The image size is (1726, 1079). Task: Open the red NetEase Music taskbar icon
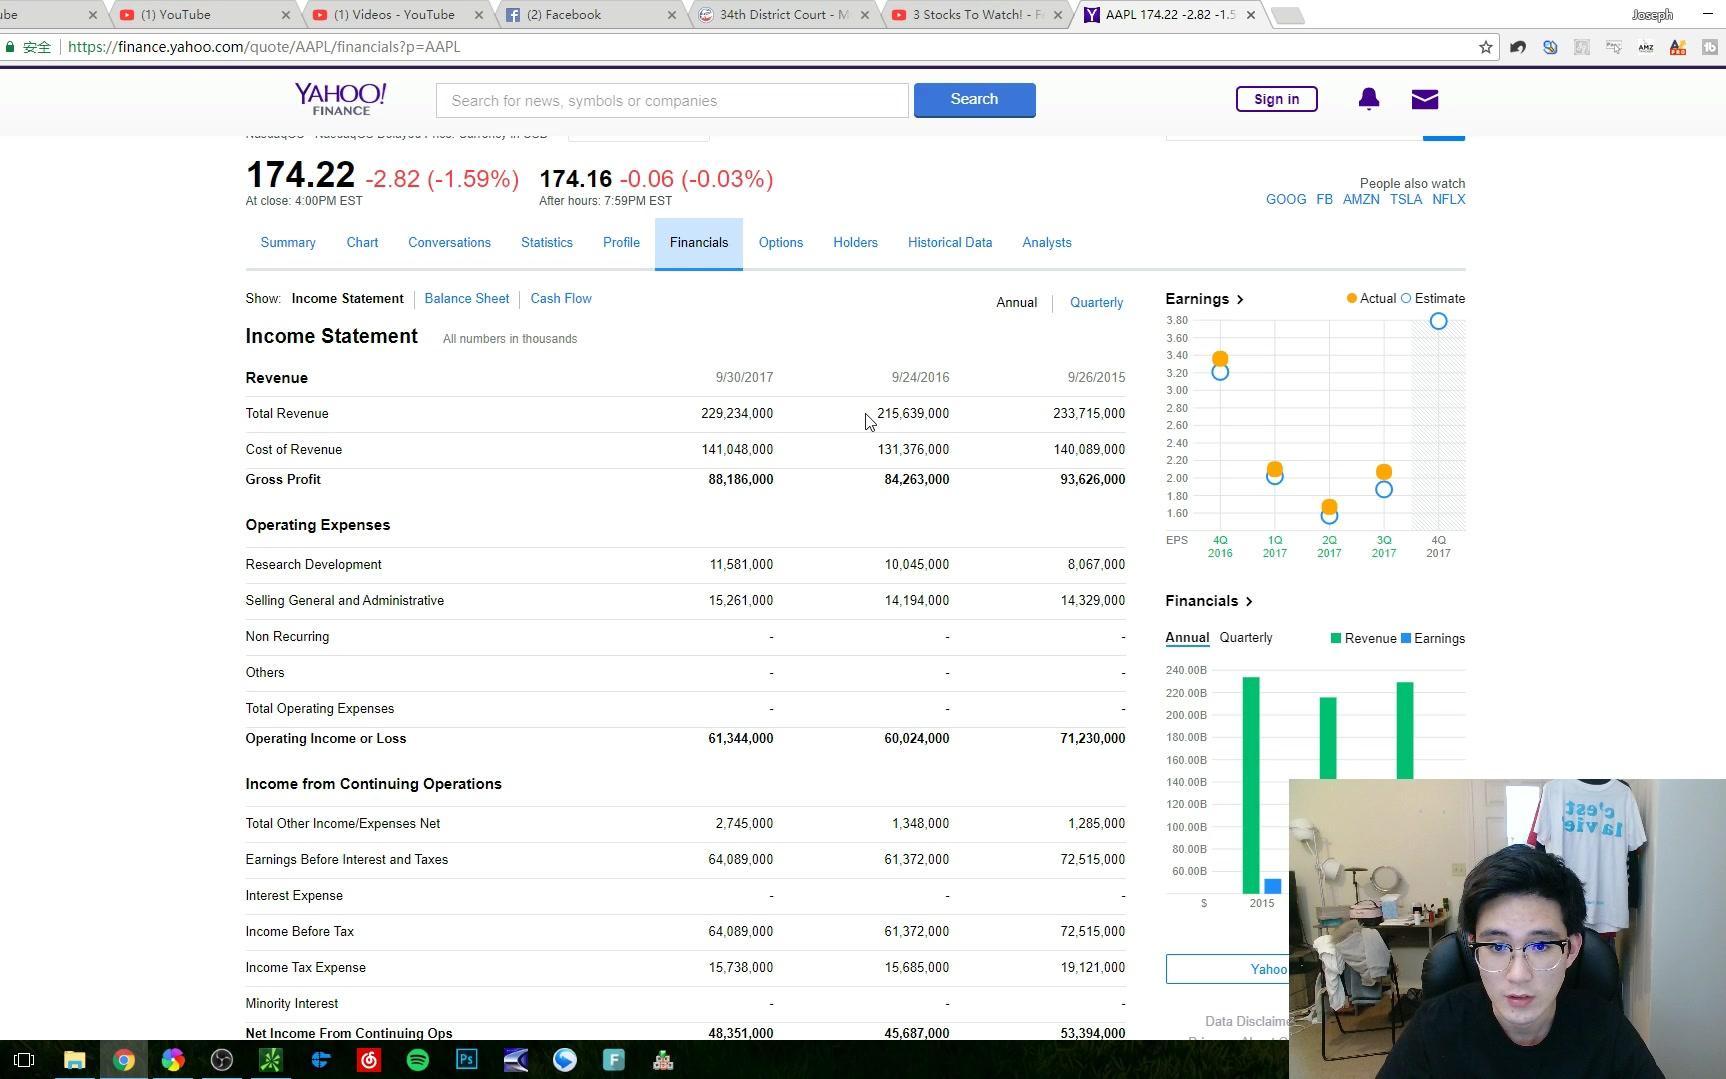pos(369,1060)
